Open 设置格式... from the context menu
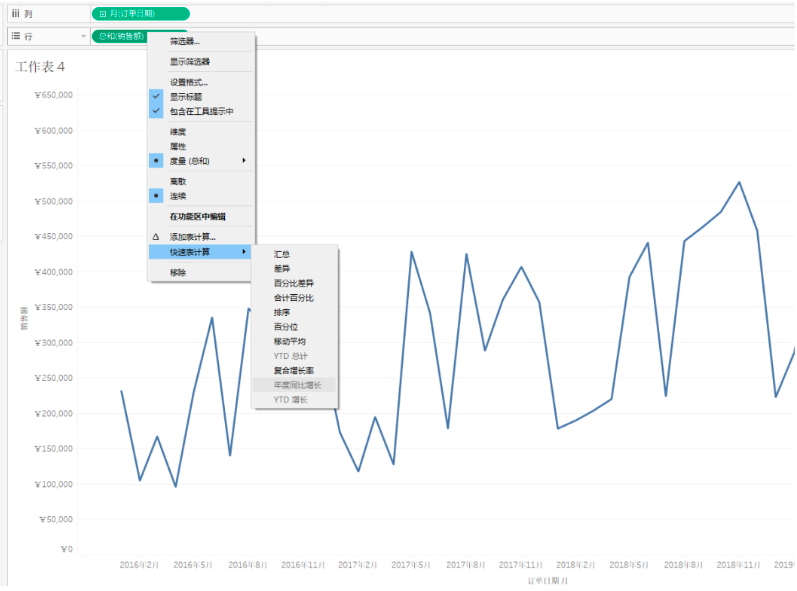 (x=189, y=82)
